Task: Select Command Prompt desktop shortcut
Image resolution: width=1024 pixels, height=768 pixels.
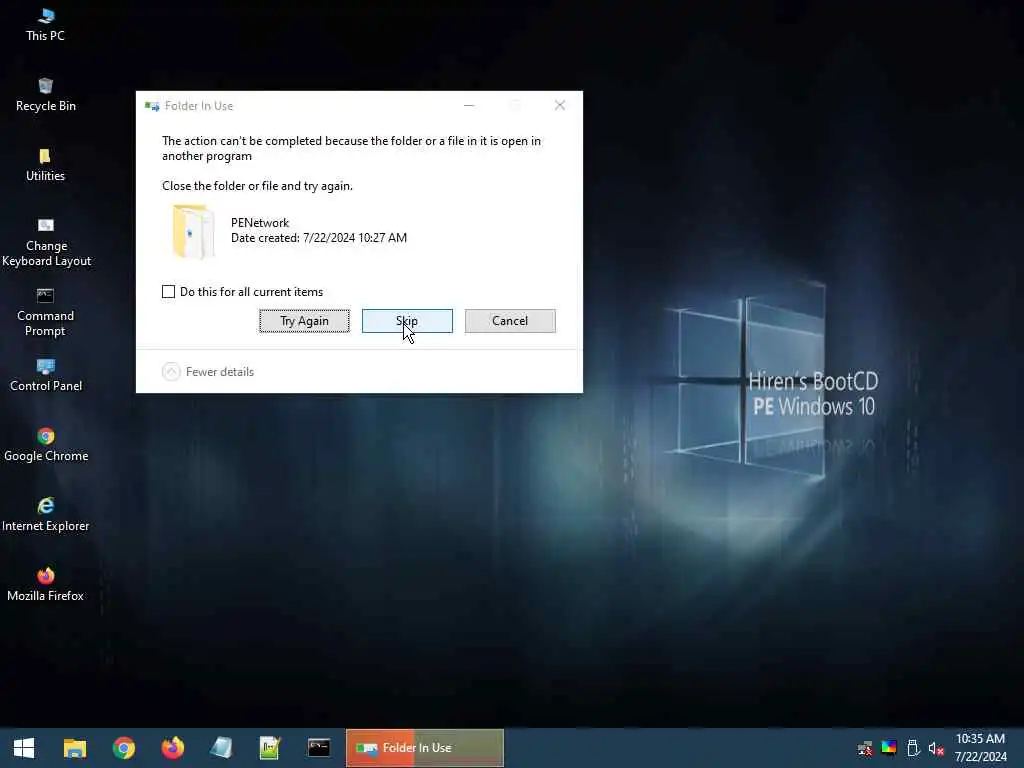Action: tap(45, 313)
